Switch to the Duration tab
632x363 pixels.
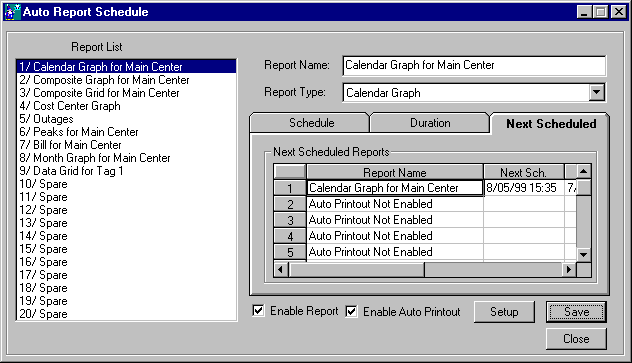(x=430, y=123)
